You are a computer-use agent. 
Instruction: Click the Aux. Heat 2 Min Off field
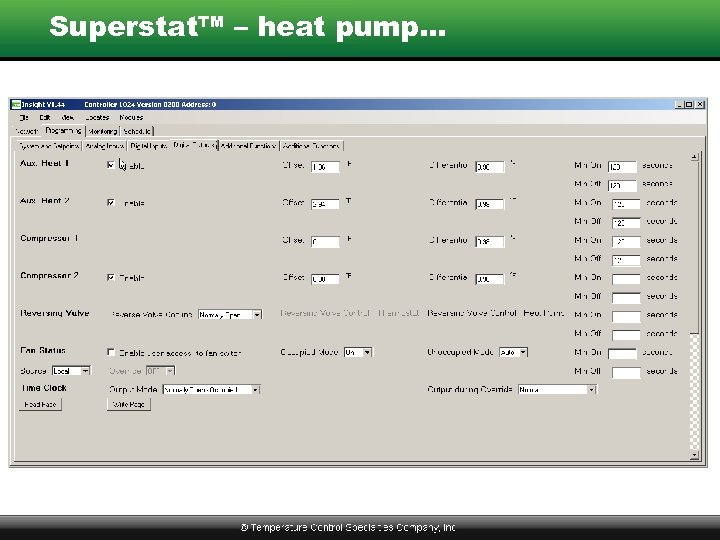pos(626,223)
